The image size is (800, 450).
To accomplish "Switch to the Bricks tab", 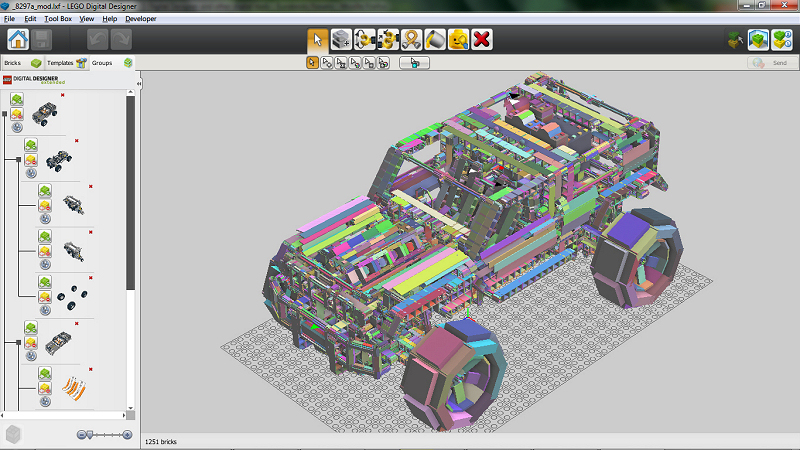I will [x=22, y=63].
